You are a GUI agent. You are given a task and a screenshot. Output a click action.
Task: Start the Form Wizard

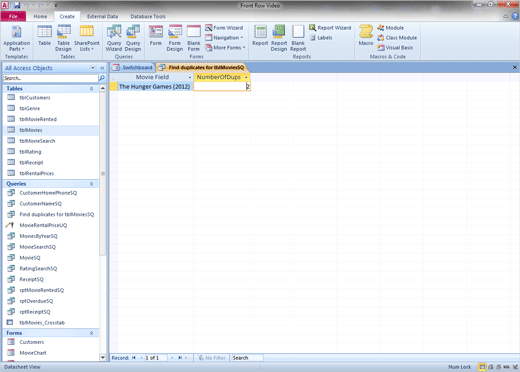(x=224, y=28)
